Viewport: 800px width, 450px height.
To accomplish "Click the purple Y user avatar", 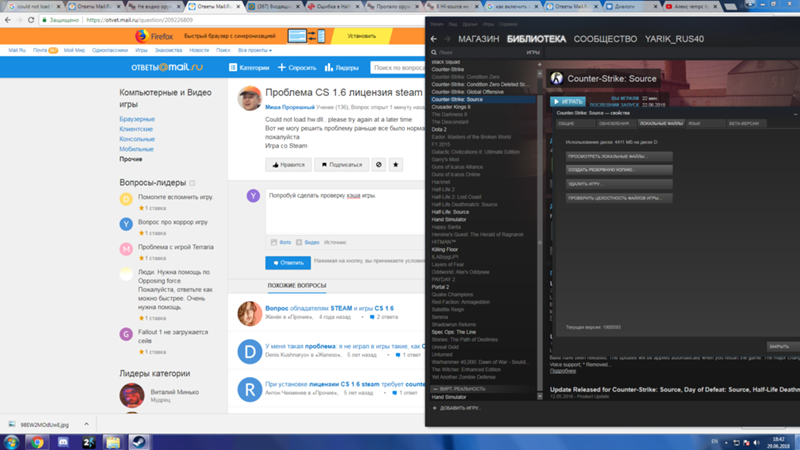I will [253, 195].
